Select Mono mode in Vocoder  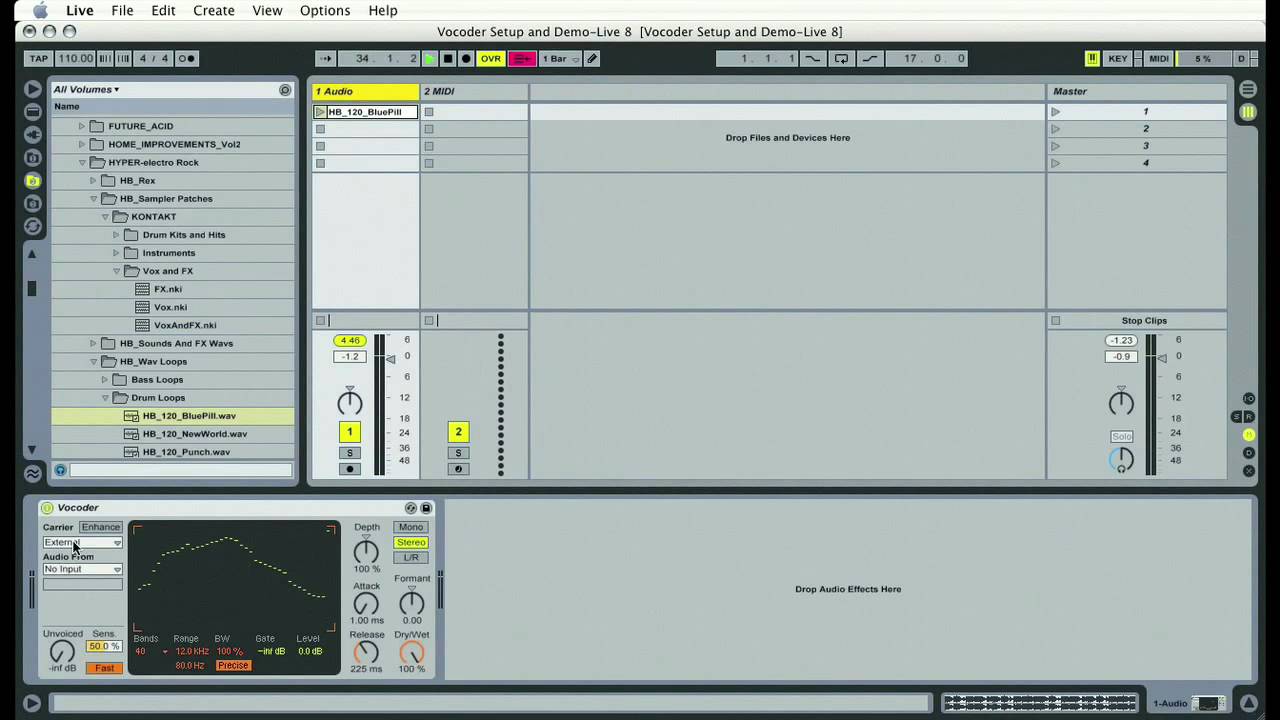click(411, 527)
